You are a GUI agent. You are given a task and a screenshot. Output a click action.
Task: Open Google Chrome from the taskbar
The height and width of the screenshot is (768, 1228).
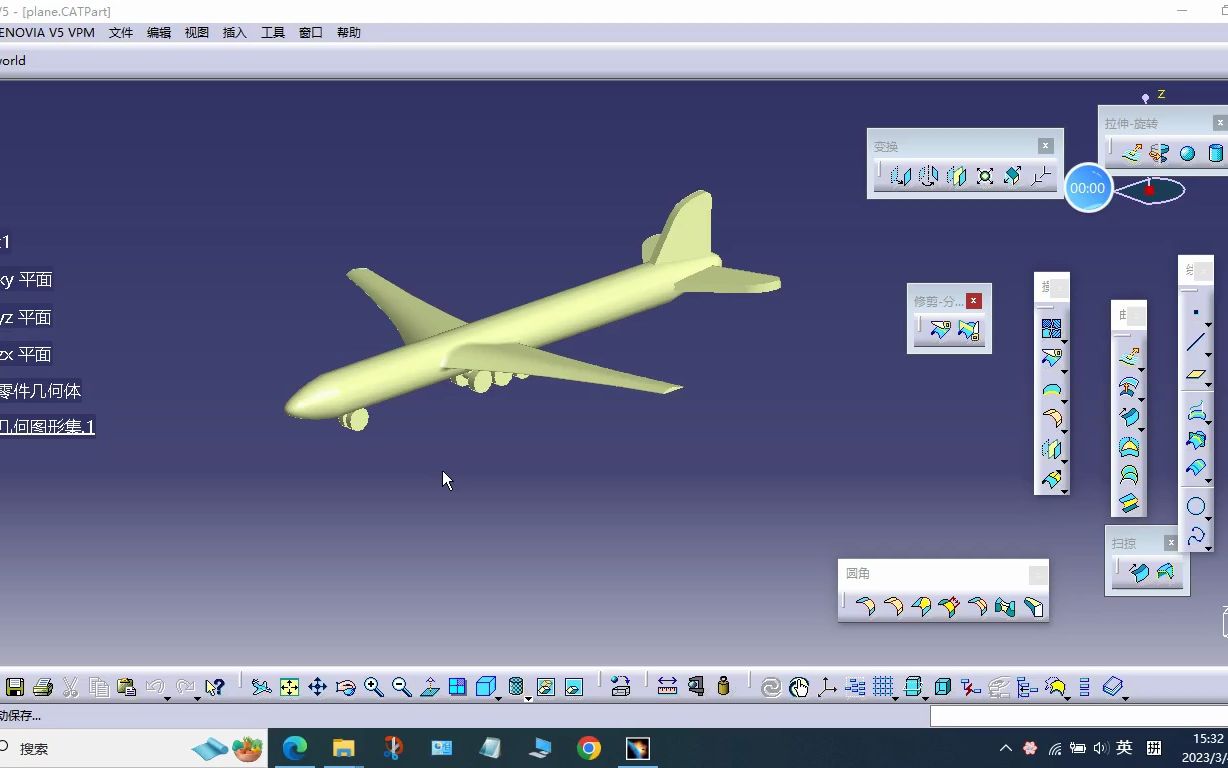point(589,748)
